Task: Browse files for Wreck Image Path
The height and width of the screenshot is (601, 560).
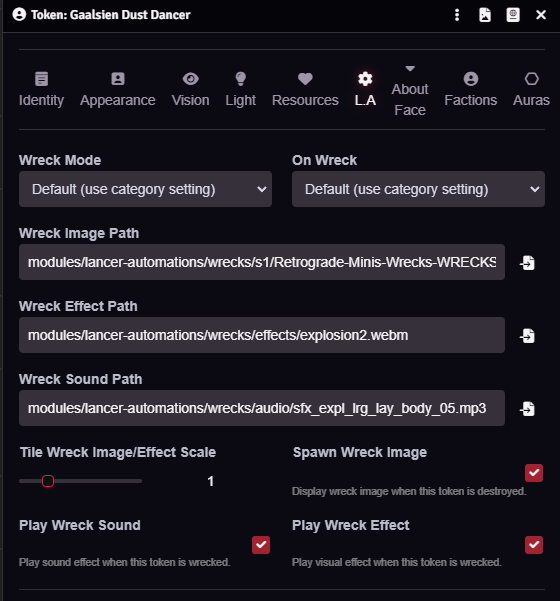Action: (x=528, y=263)
